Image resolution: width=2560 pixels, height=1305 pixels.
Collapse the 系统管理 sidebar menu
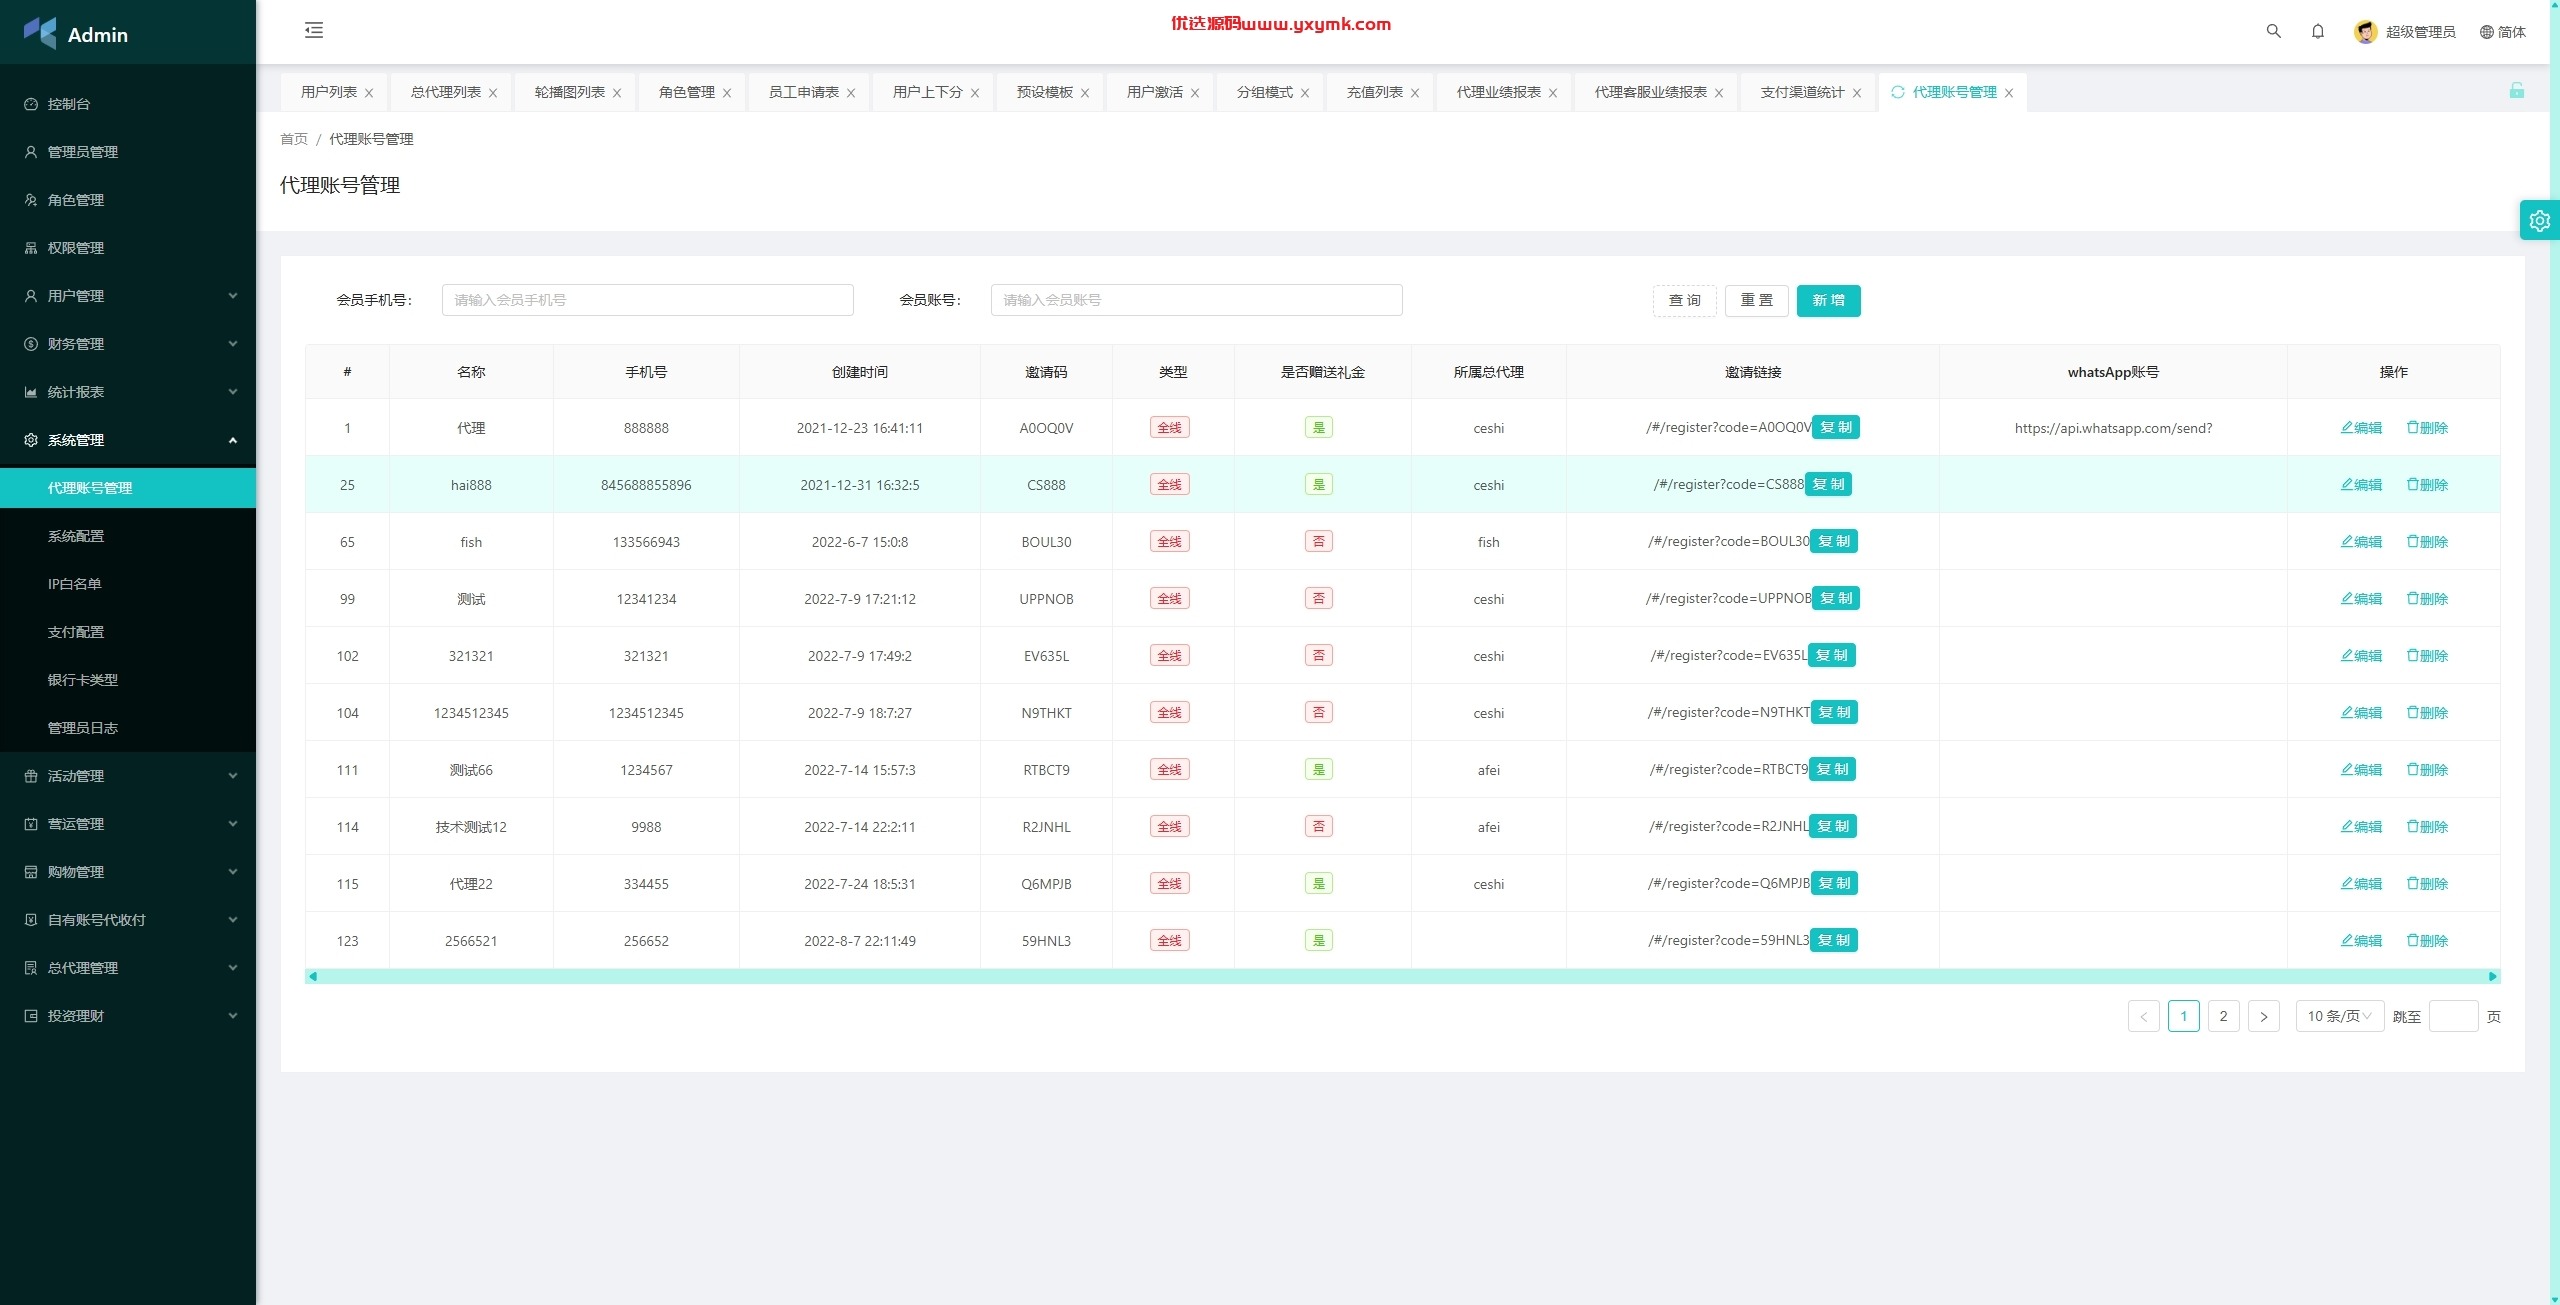click(128, 440)
